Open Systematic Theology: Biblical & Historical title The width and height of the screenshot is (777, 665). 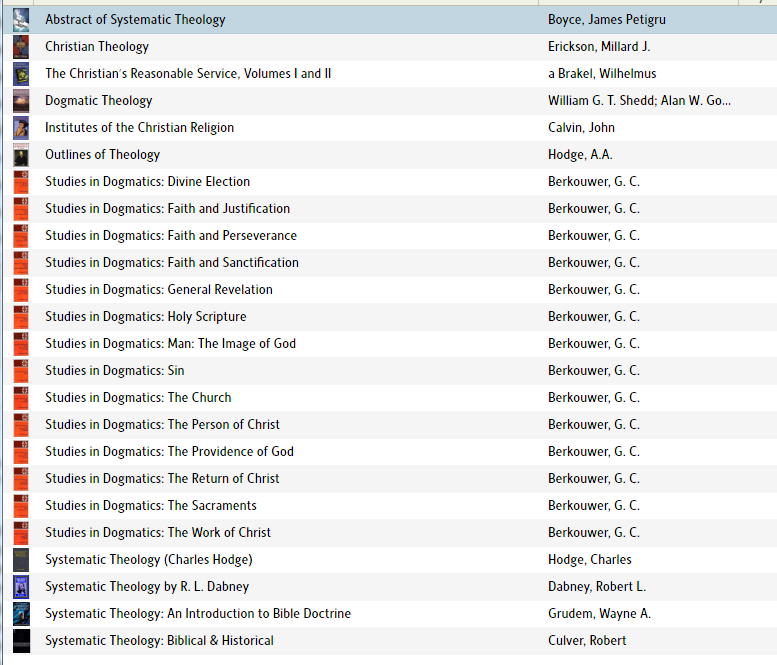[x=160, y=641]
